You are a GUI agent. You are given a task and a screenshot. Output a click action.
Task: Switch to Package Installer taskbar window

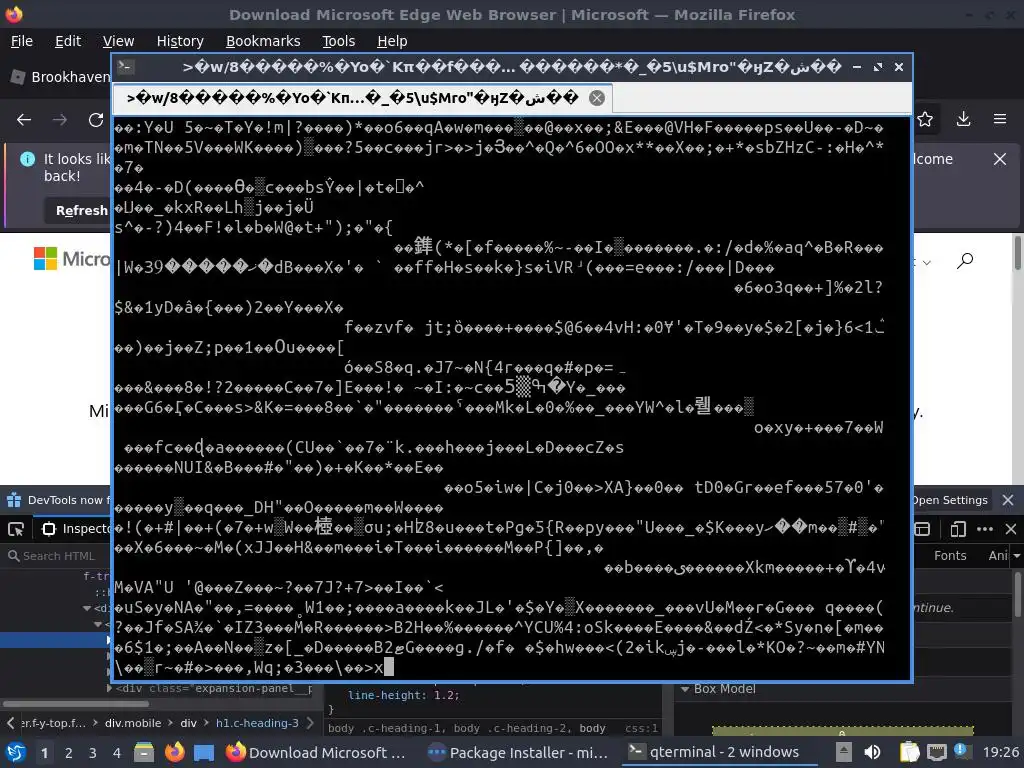click(x=517, y=752)
